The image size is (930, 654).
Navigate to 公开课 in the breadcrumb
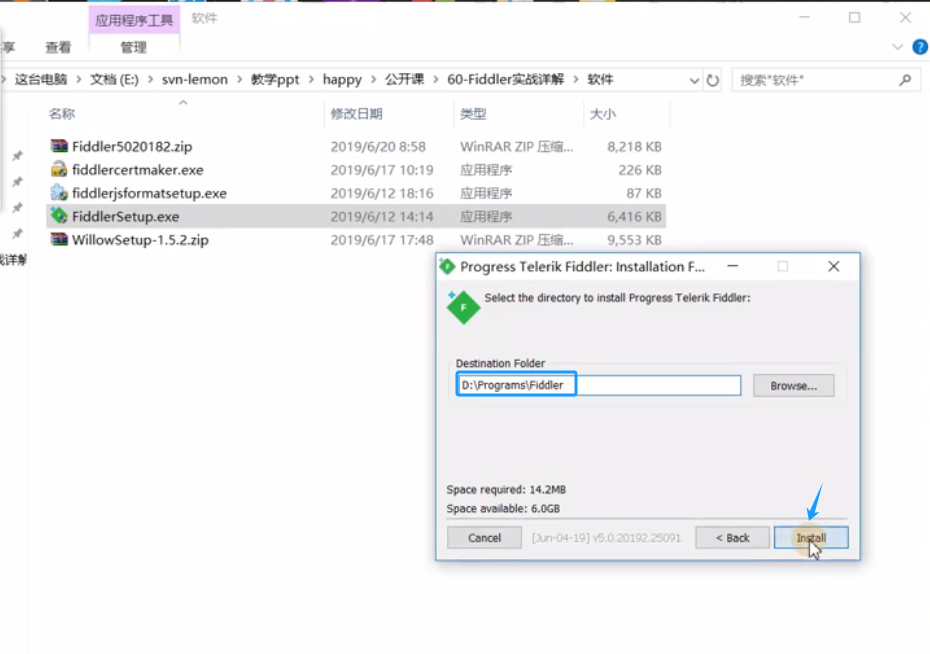click(405, 79)
